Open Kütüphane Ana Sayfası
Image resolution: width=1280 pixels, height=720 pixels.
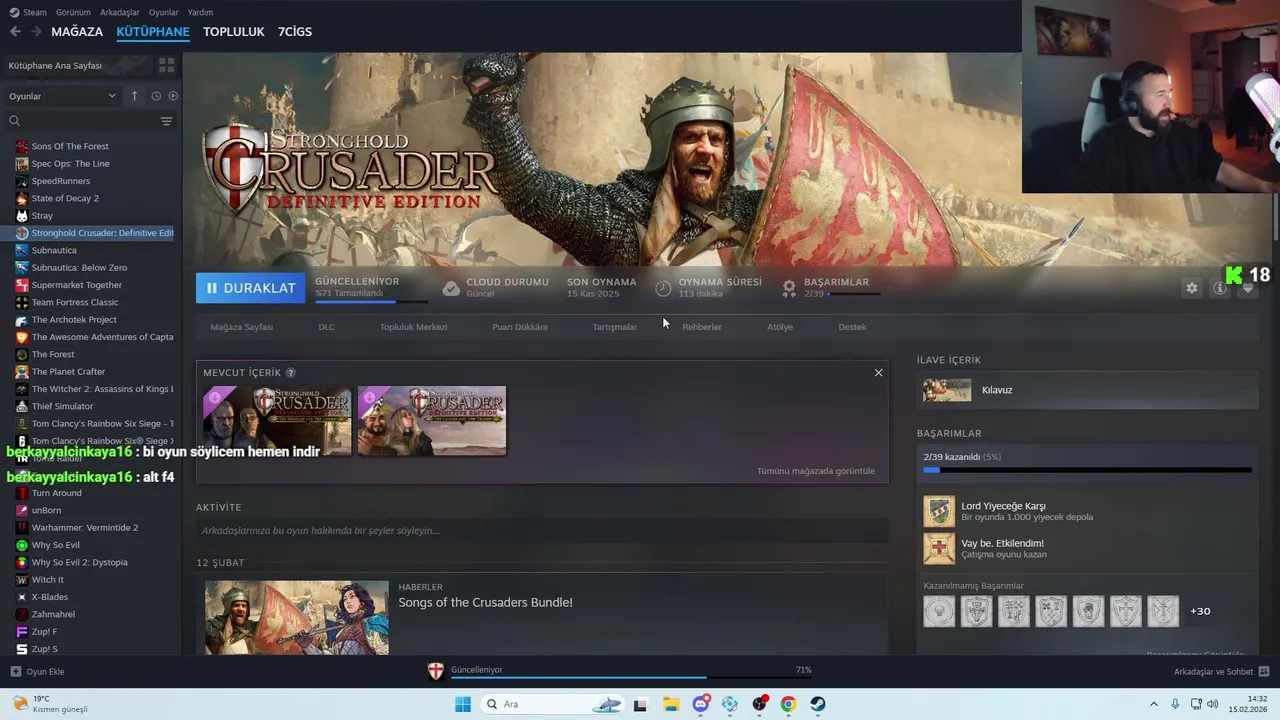[x=55, y=65]
